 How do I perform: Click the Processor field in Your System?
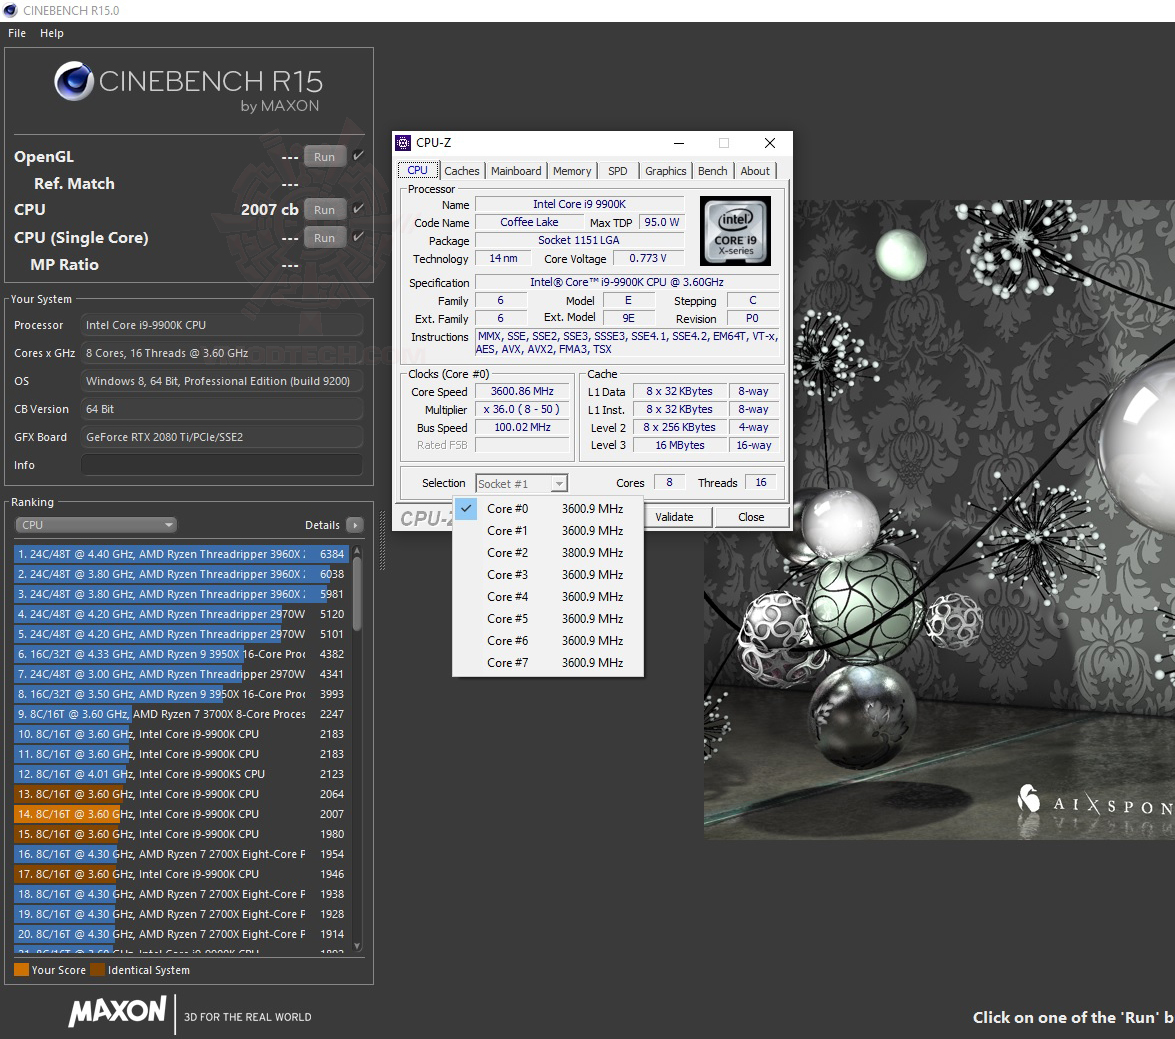click(222, 325)
